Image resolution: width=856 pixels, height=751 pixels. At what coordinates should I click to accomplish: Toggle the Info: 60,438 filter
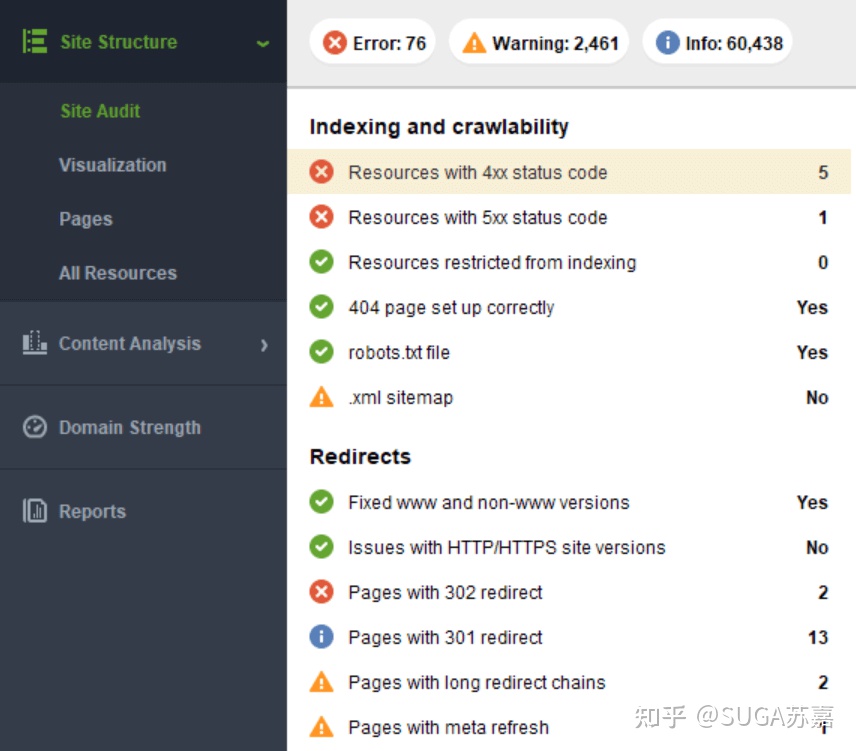pyautogui.click(x=718, y=43)
